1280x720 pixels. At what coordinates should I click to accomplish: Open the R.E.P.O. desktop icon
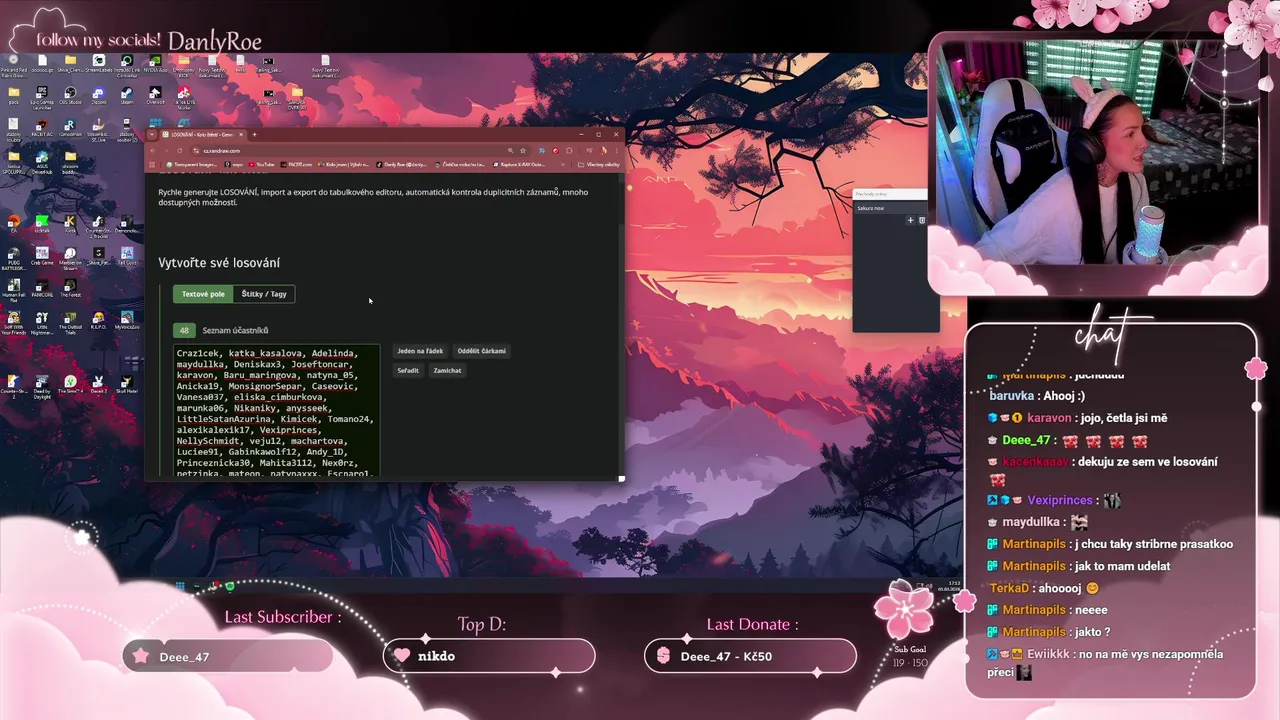99,322
